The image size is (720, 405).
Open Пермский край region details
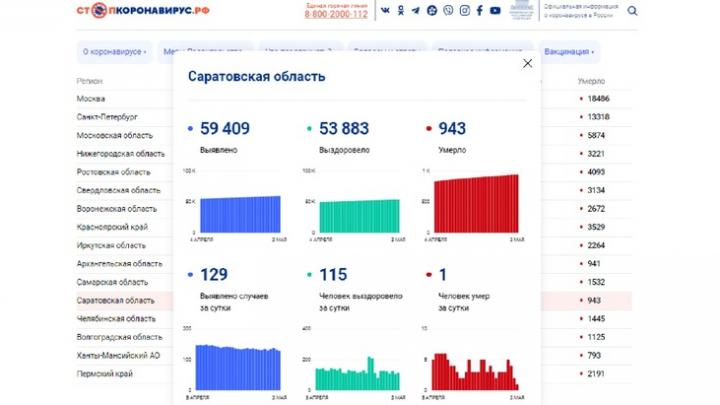click(x=103, y=373)
